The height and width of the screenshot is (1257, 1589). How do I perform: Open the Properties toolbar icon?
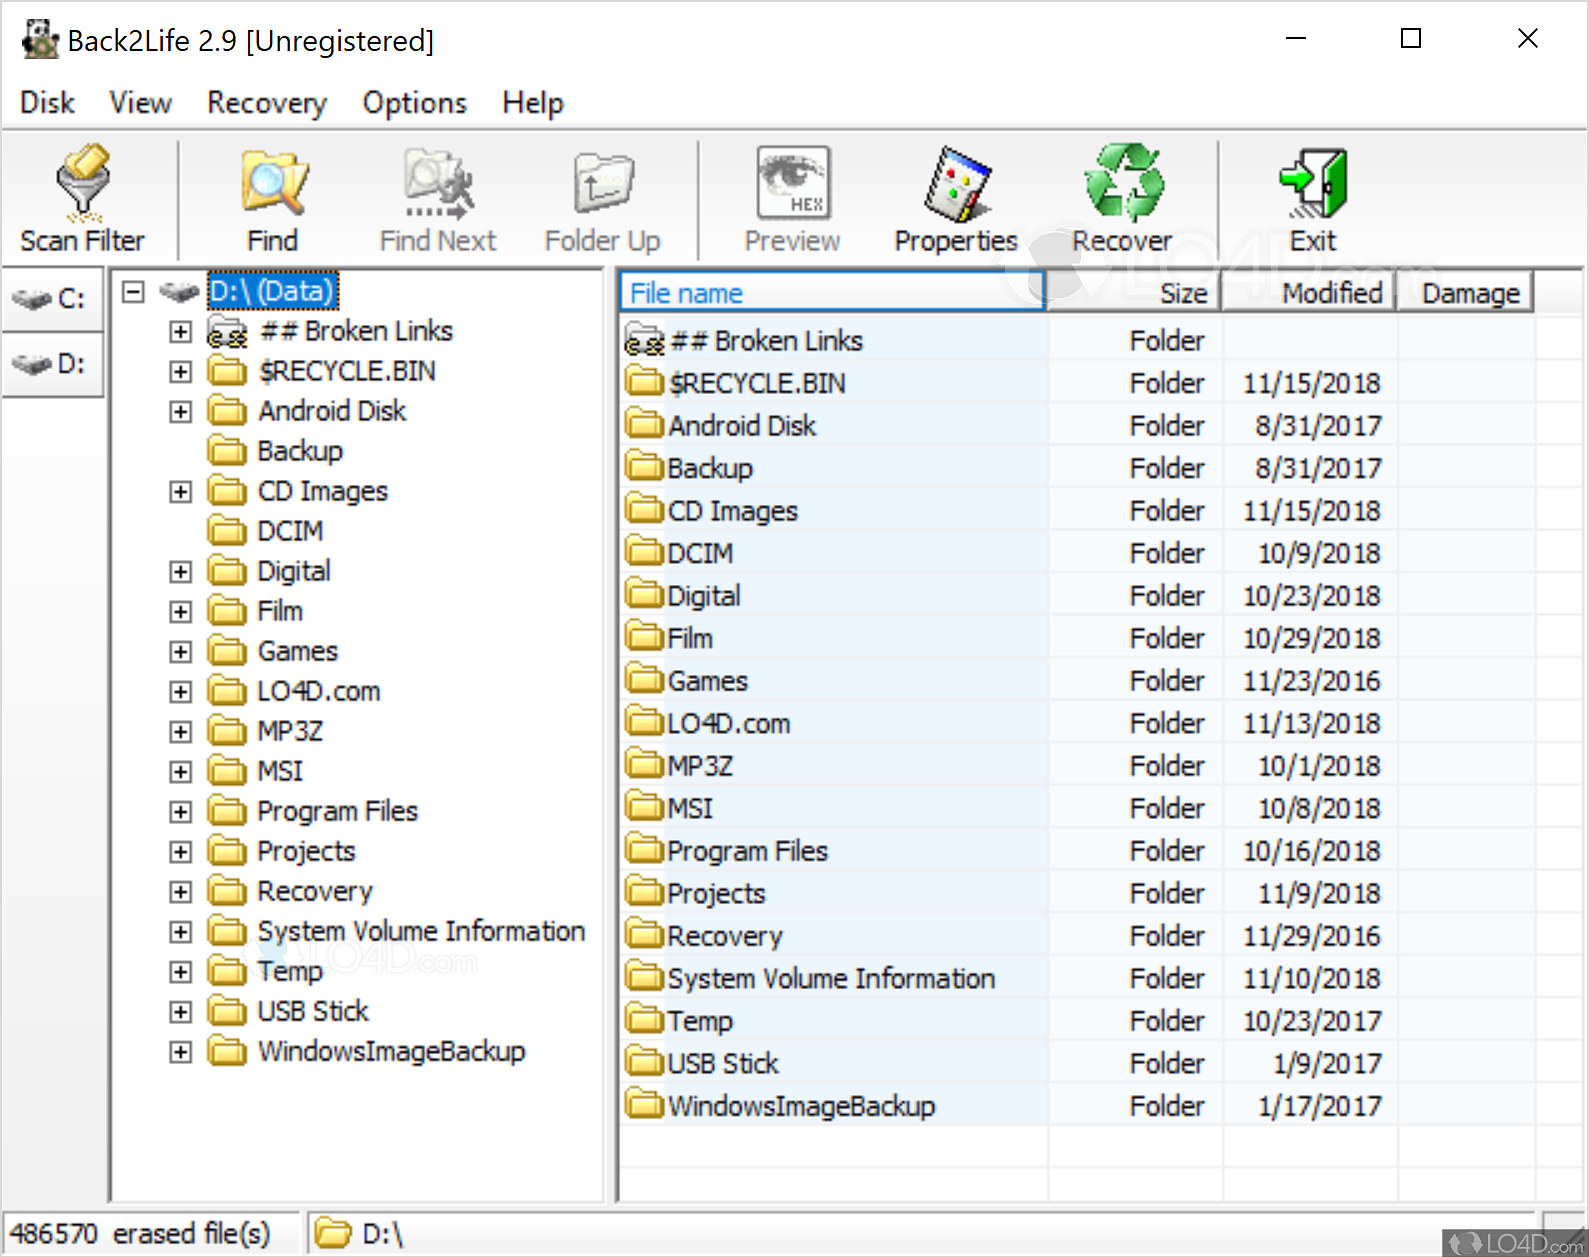click(955, 183)
